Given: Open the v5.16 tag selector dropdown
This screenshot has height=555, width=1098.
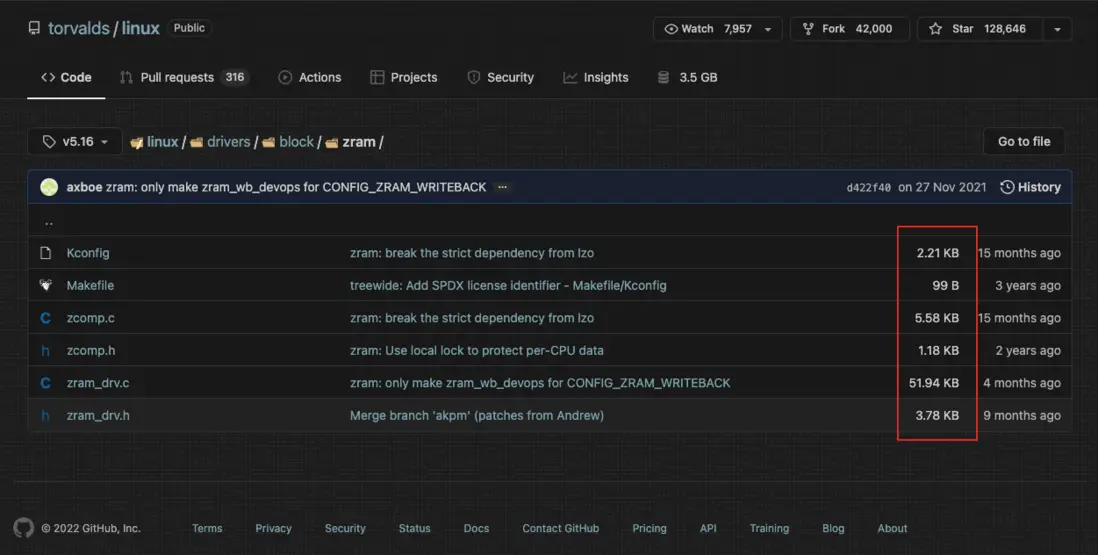Looking at the screenshot, I should pyautogui.click(x=75, y=142).
